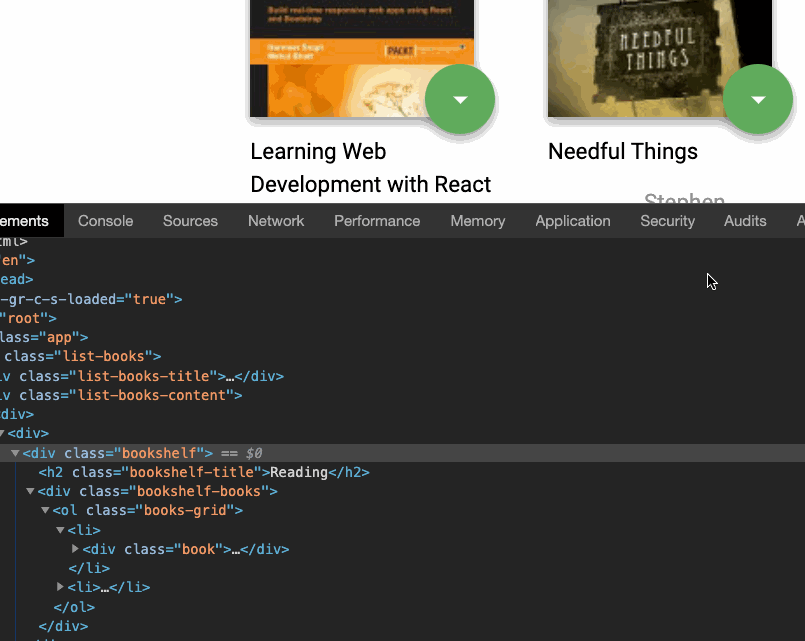
Task: Open shelf menu on Needful Things book
Action: [758, 99]
